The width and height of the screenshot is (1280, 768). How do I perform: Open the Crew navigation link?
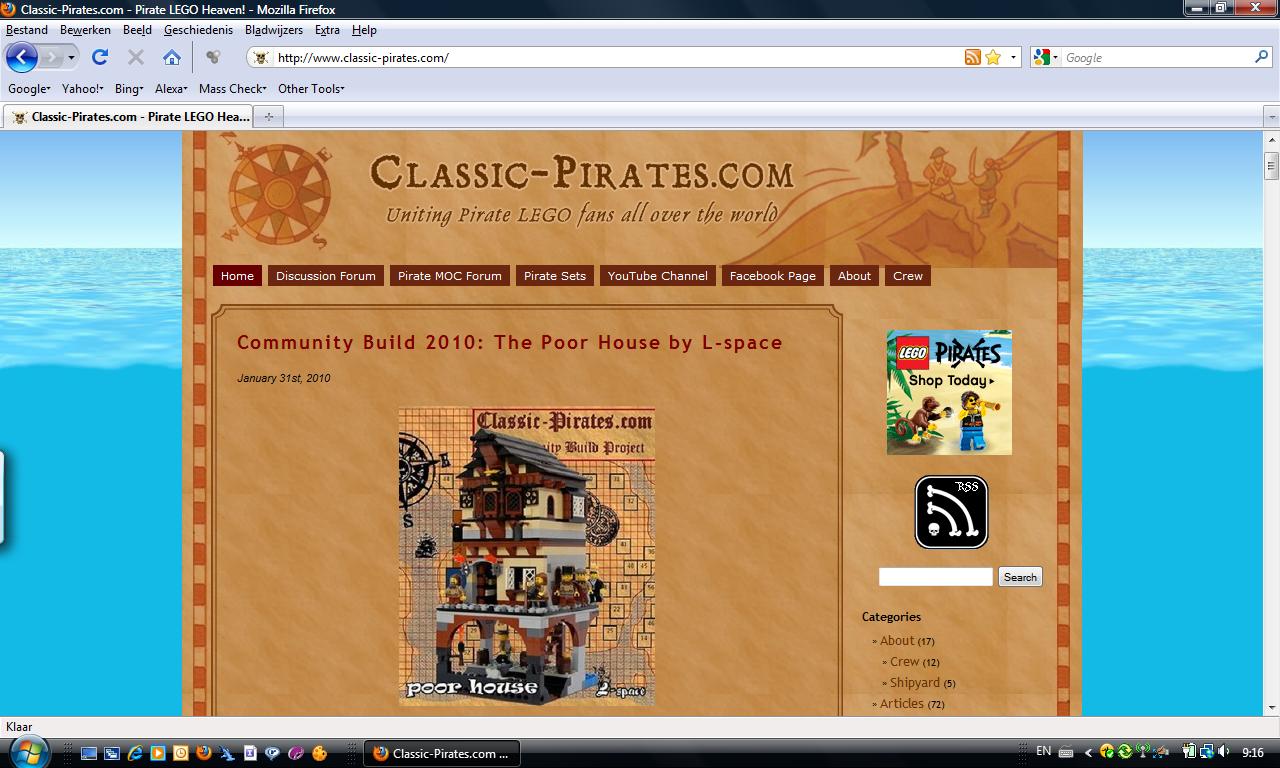coord(908,276)
